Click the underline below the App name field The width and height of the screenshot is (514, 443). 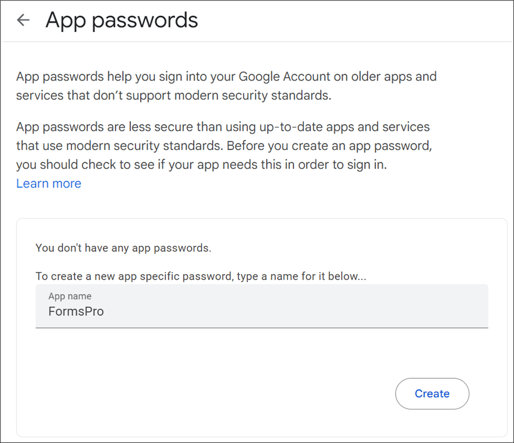coord(262,328)
